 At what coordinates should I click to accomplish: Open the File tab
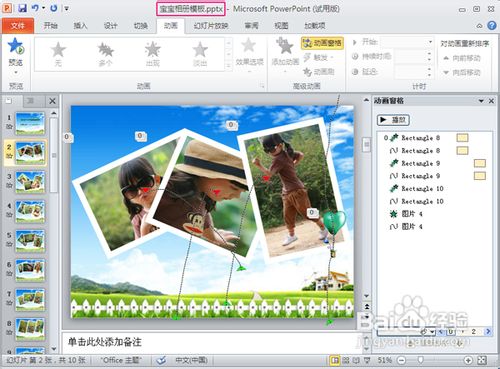pyautogui.click(x=18, y=26)
